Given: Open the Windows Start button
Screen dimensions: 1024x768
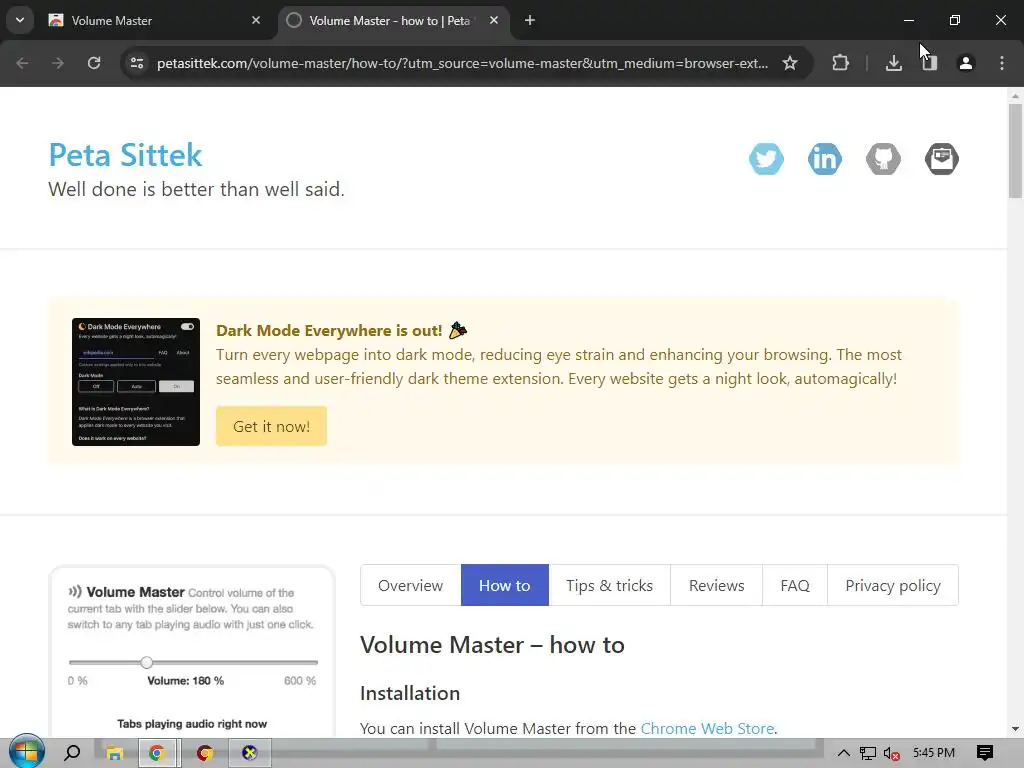Looking at the screenshot, I should point(27,752).
